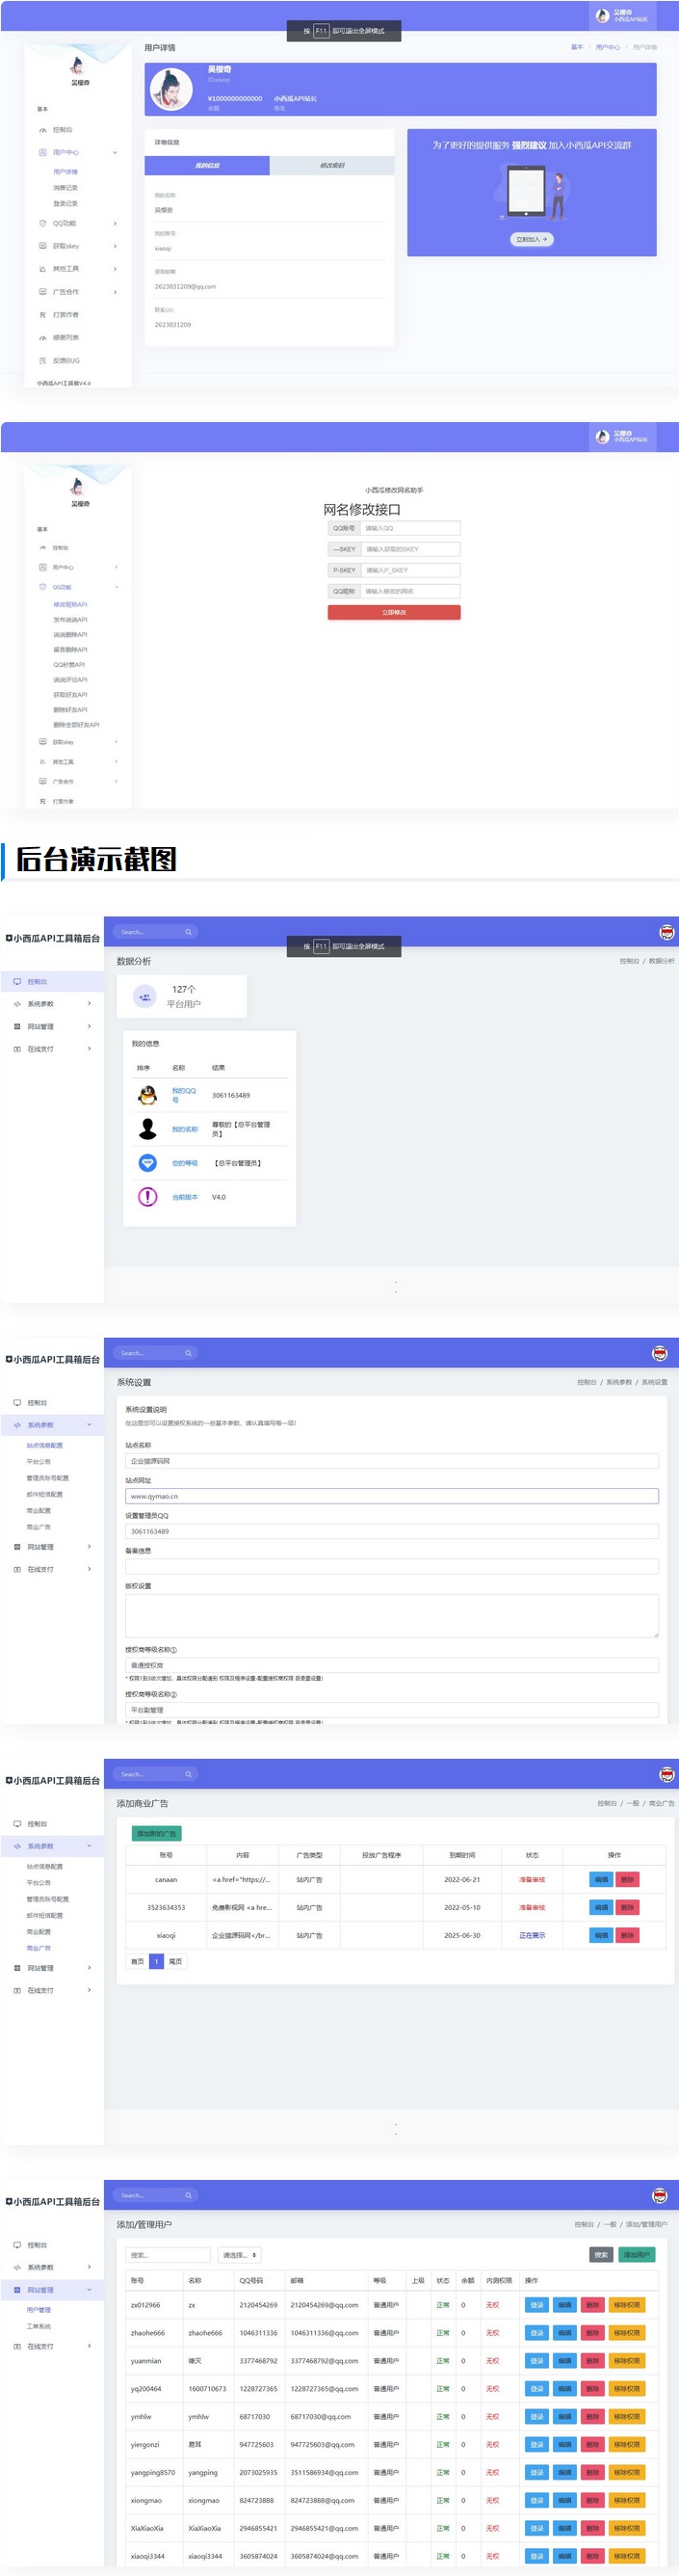
Task: Click the large round avatar in the profile banner
Action: point(171,90)
